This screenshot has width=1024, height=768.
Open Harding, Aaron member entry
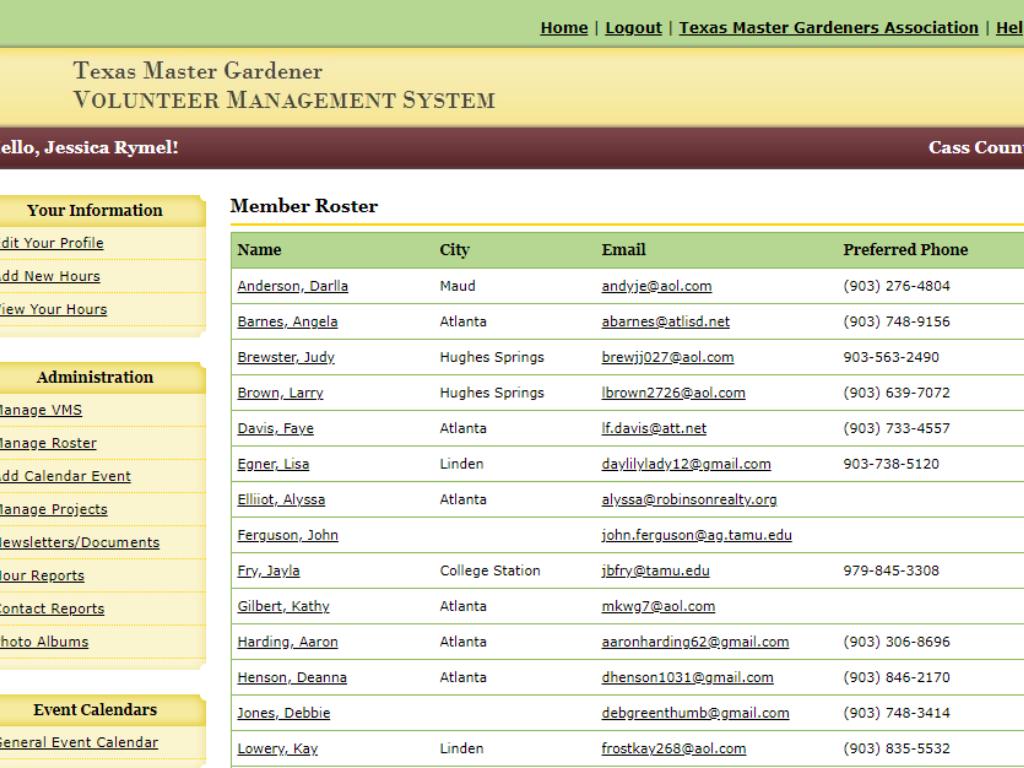click(x=287, y=642)
